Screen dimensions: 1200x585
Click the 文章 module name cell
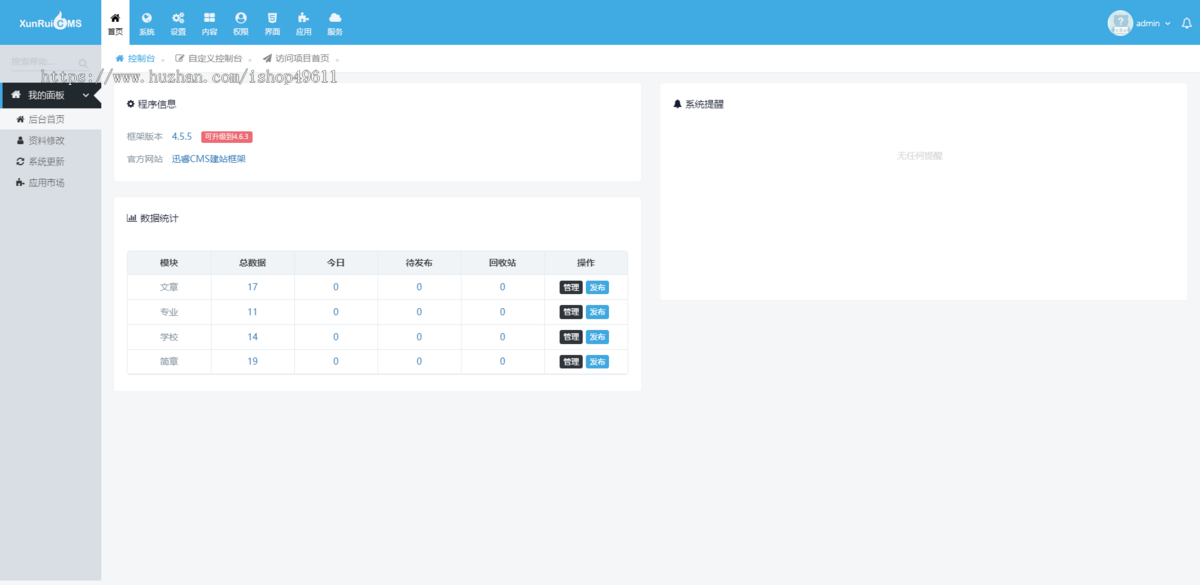[169, 287]
